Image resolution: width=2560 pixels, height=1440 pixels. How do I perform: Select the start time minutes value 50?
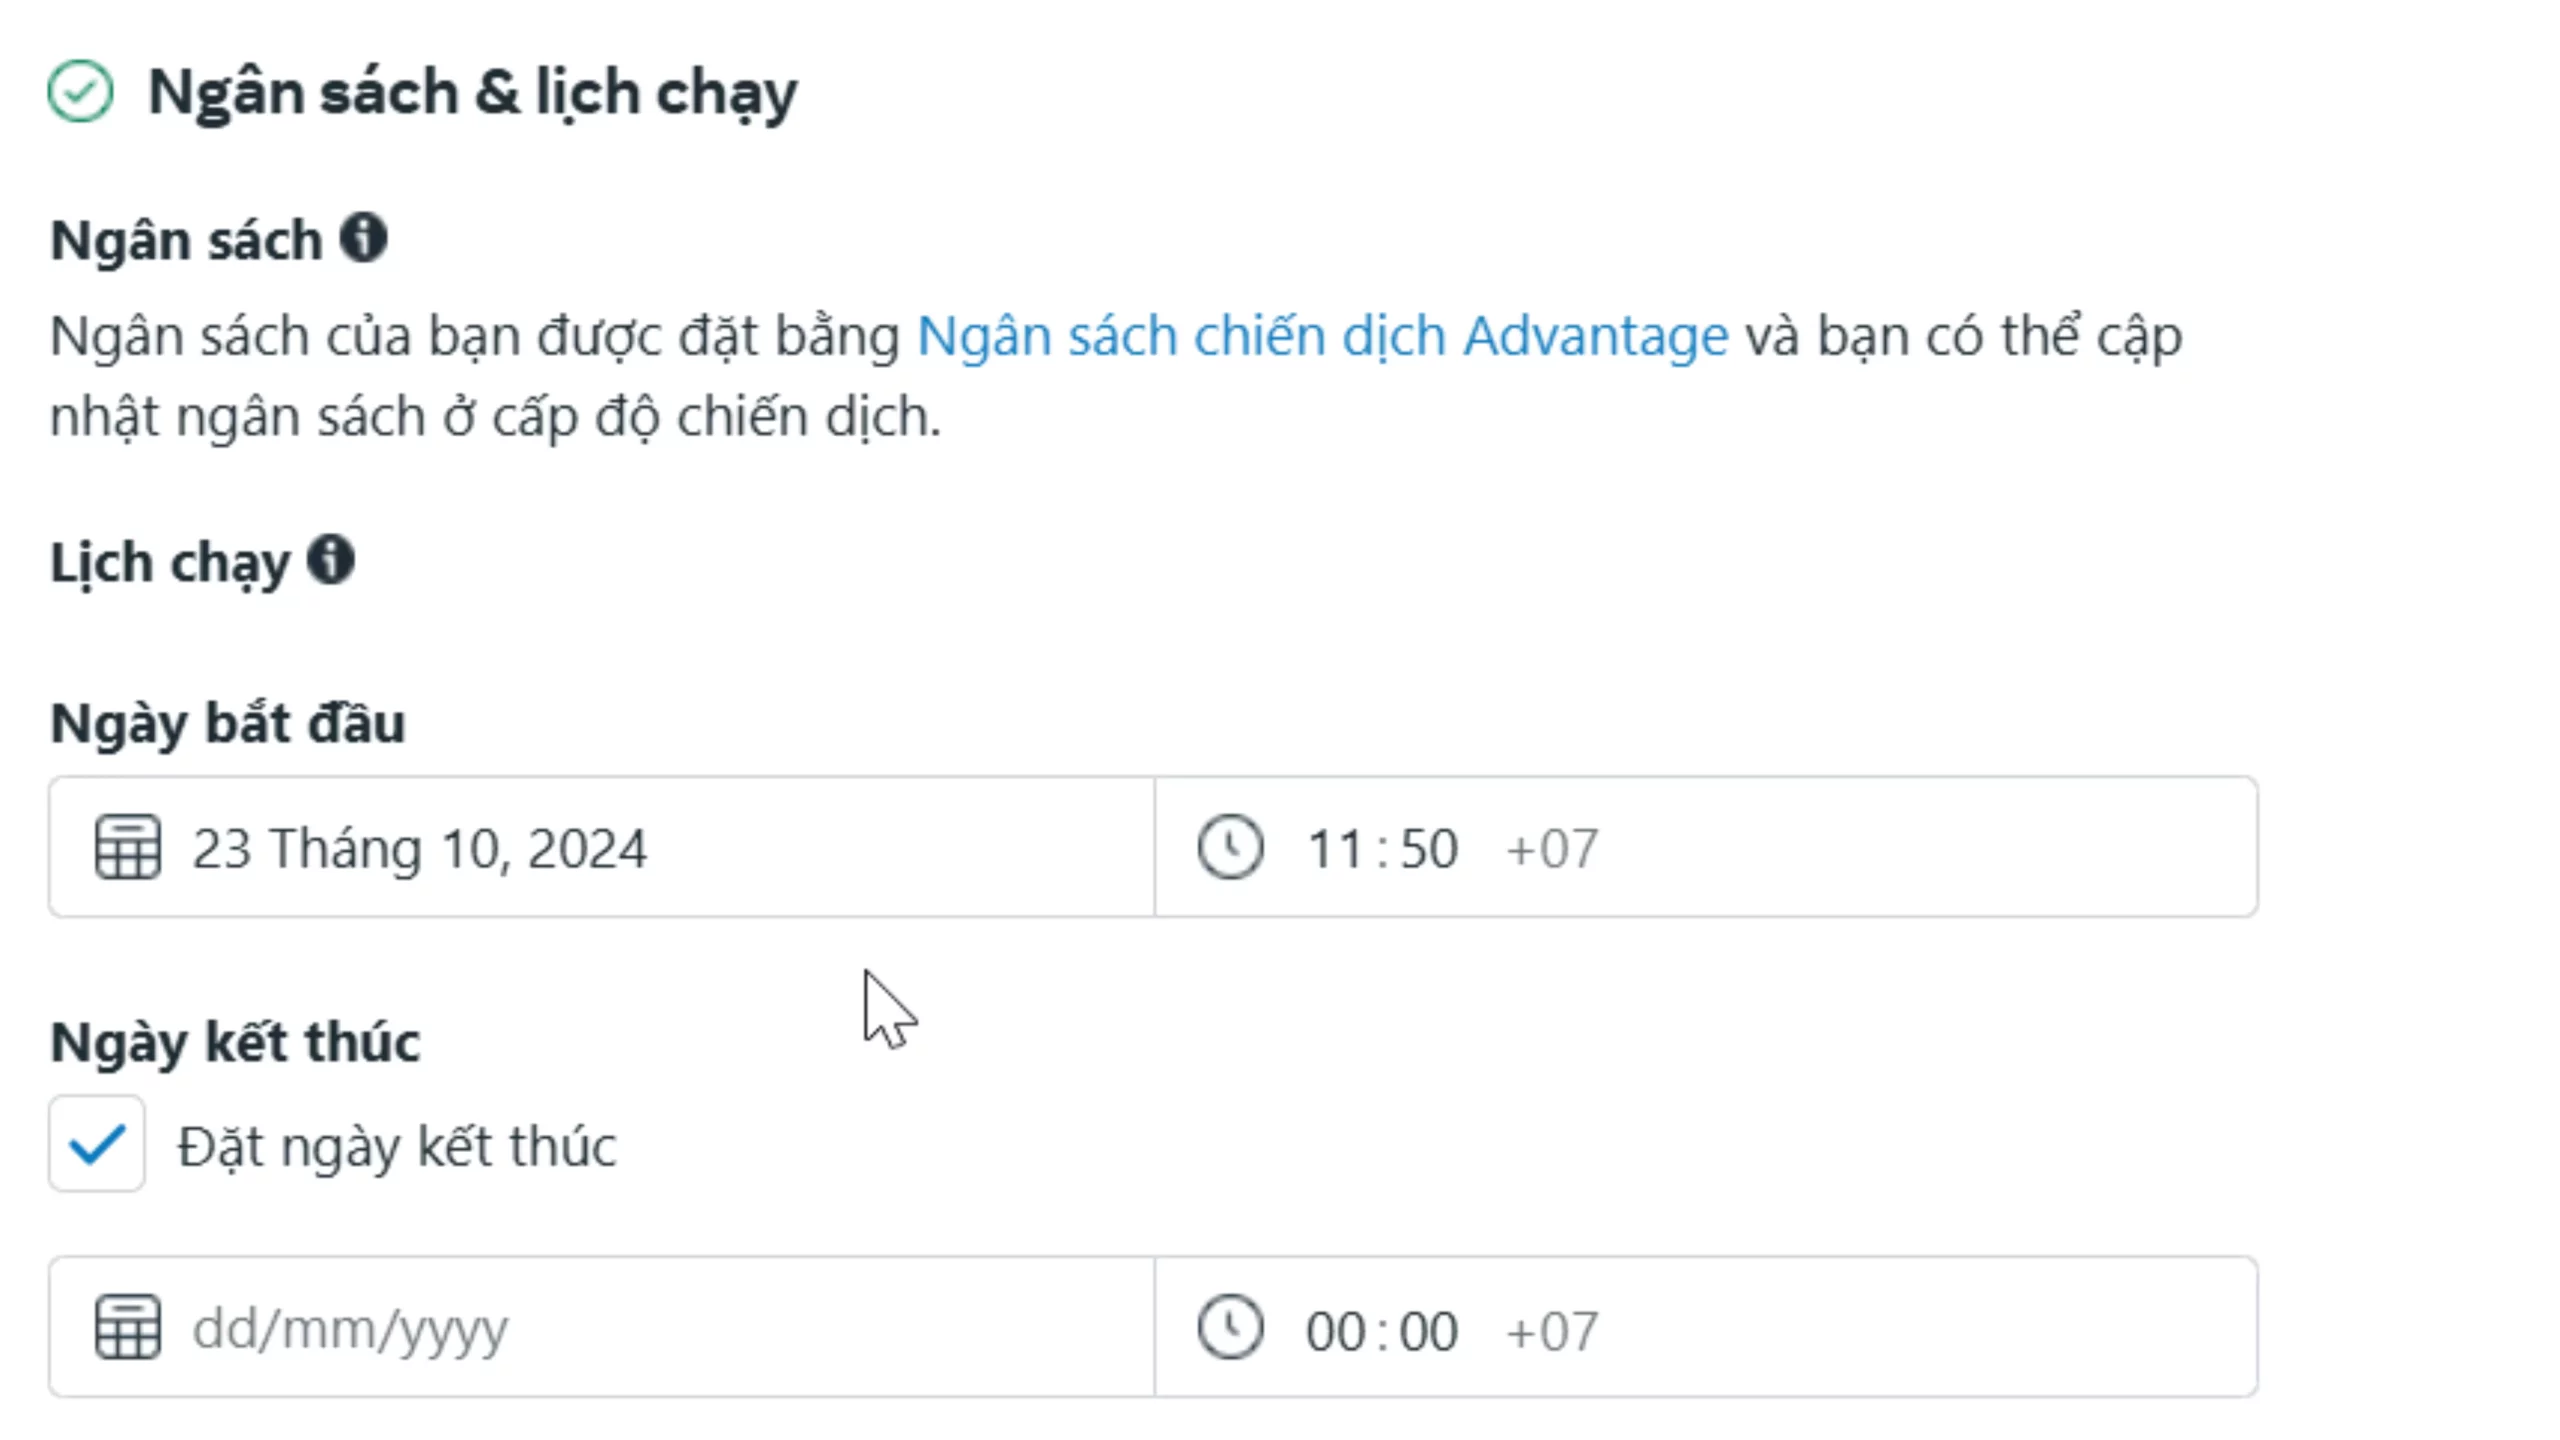pyautogui.click(x=1429, y=849)
